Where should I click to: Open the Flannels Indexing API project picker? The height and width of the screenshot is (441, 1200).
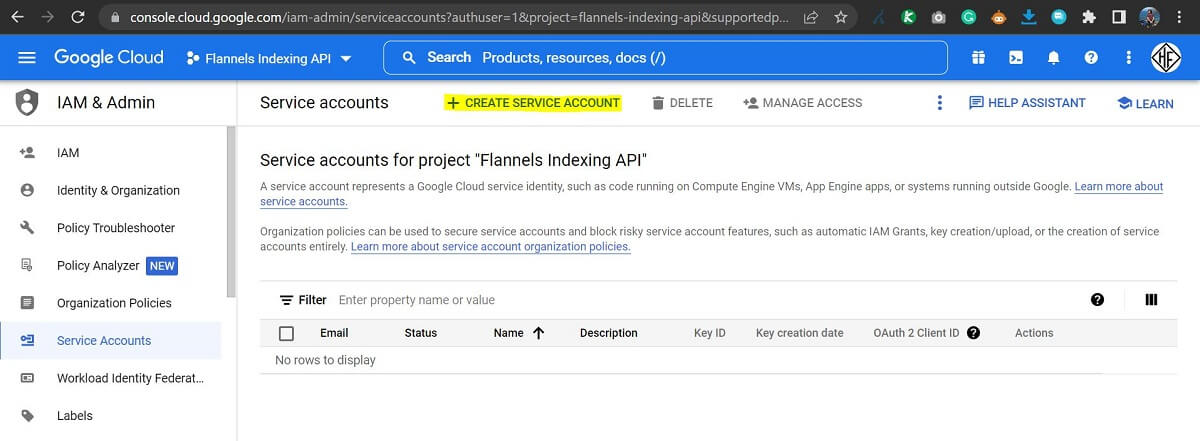coord(269,58)
